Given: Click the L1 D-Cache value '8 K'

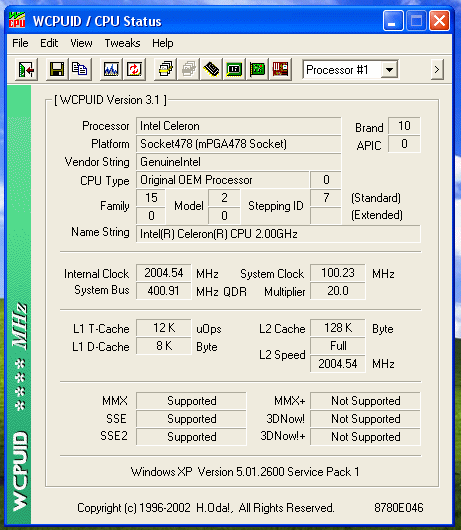Looking at the screenshot, I should 164,346.
